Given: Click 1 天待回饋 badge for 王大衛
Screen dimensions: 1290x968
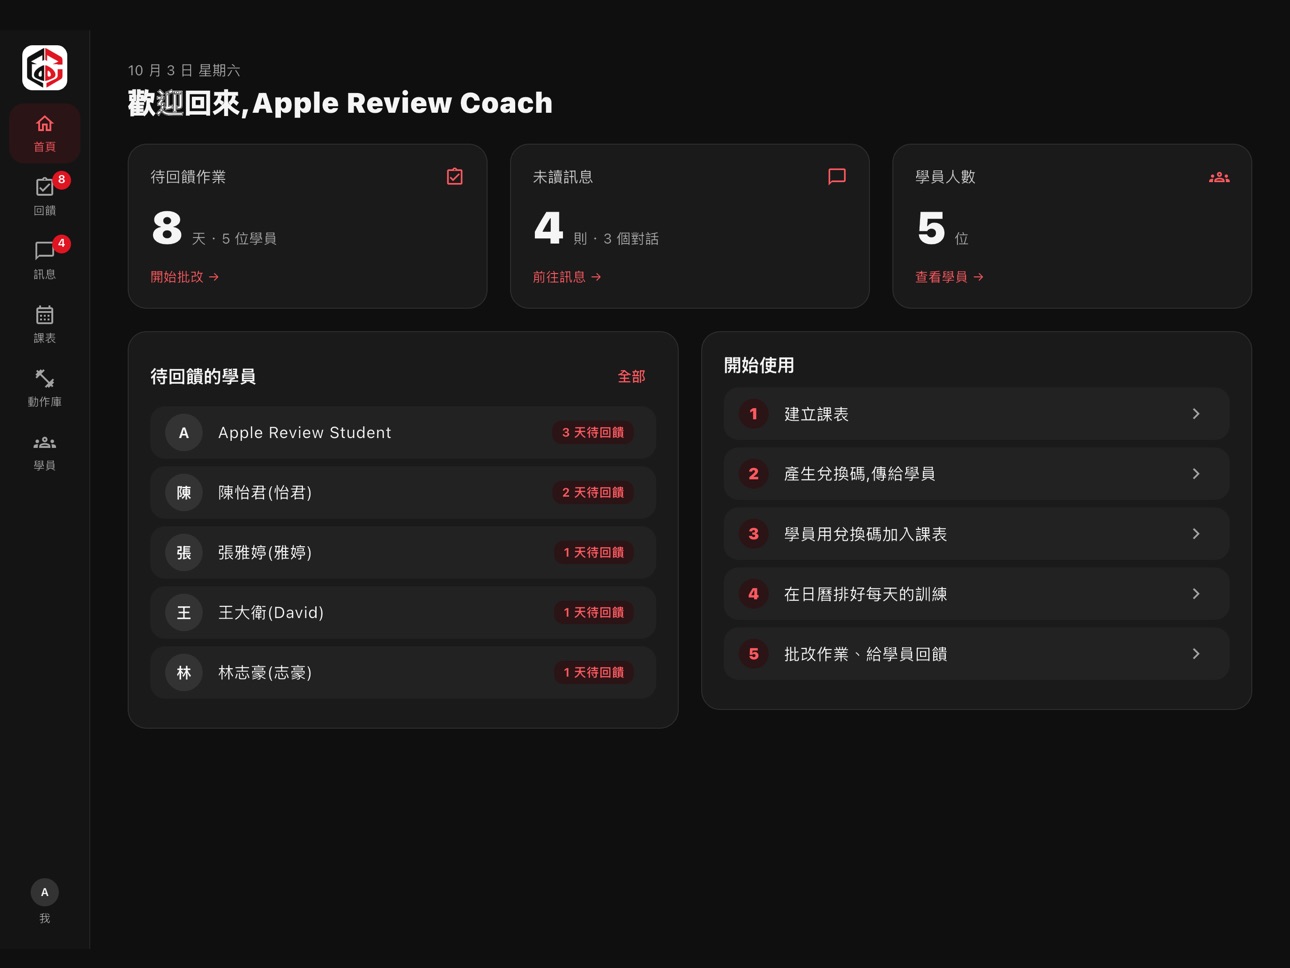Looking at the screenshot, I should point(593,613).
